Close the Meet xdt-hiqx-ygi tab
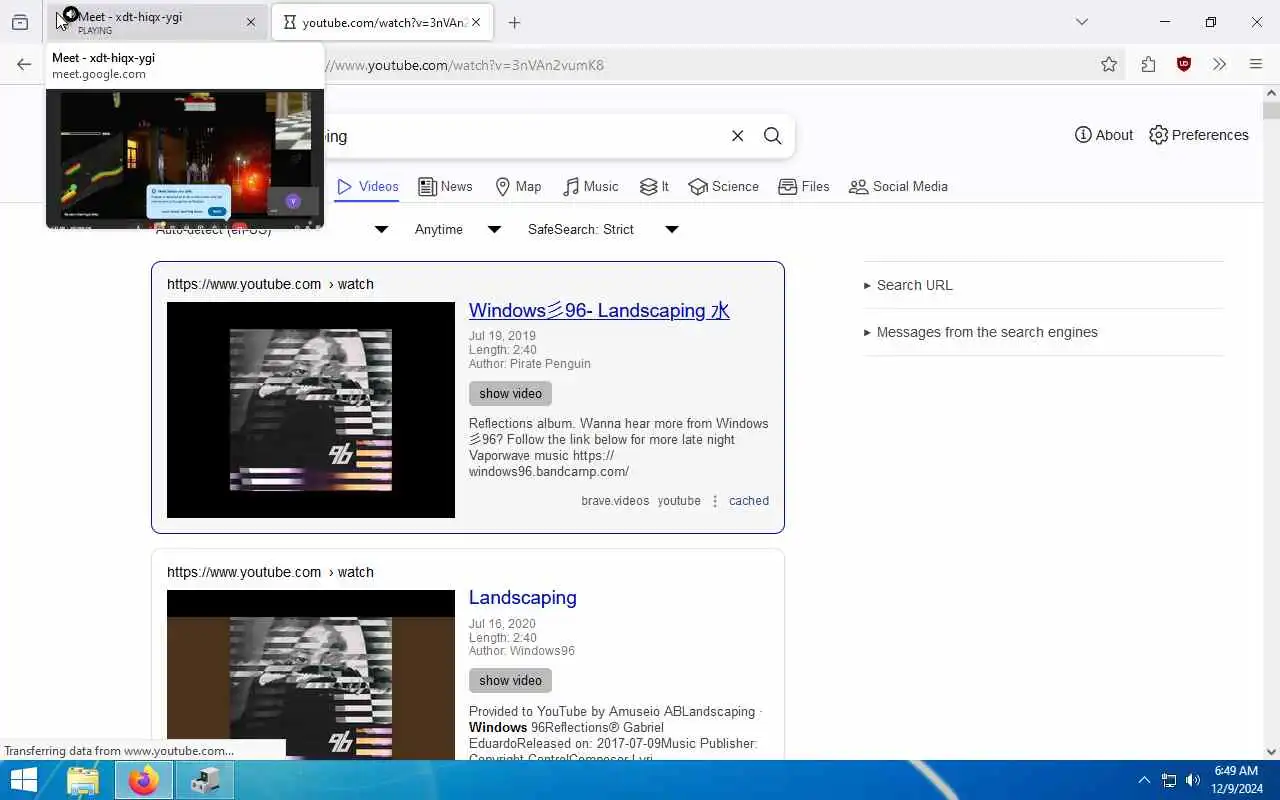 [x=251, y=22]
